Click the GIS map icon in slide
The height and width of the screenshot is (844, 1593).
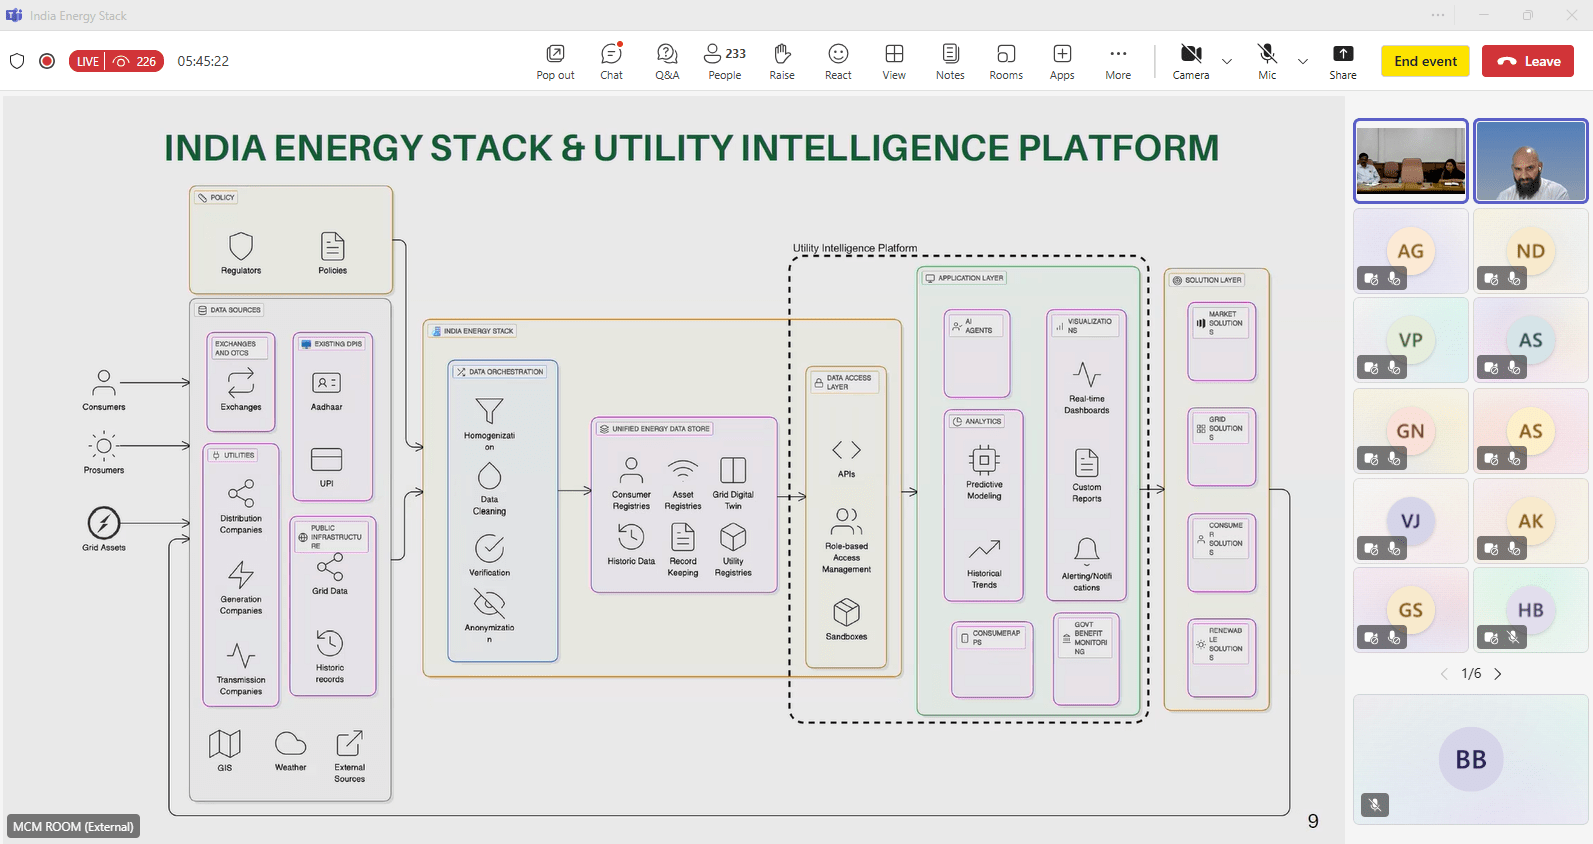225,744
